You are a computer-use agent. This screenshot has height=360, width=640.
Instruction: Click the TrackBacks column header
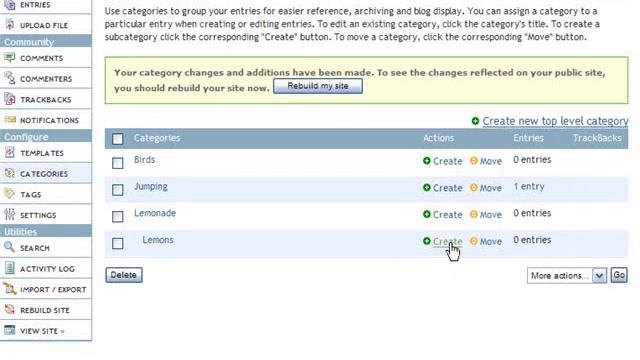click(x=597, y=138)
